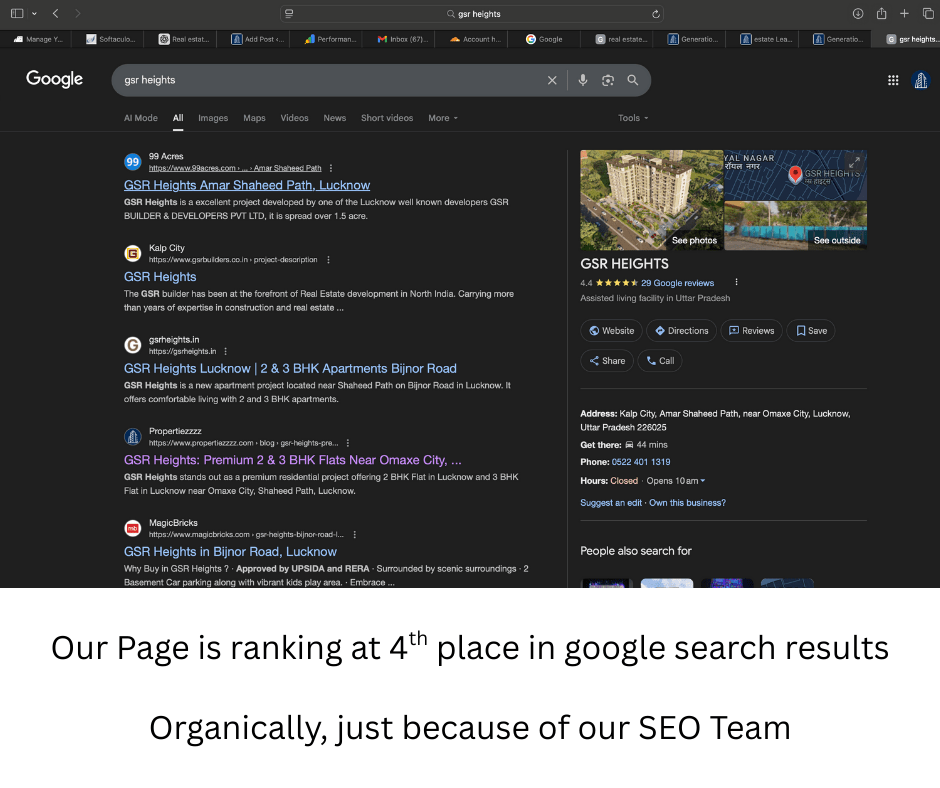The image size is (940, 788).
Task: Open the Images search tab
Action: tap(213, 118)
